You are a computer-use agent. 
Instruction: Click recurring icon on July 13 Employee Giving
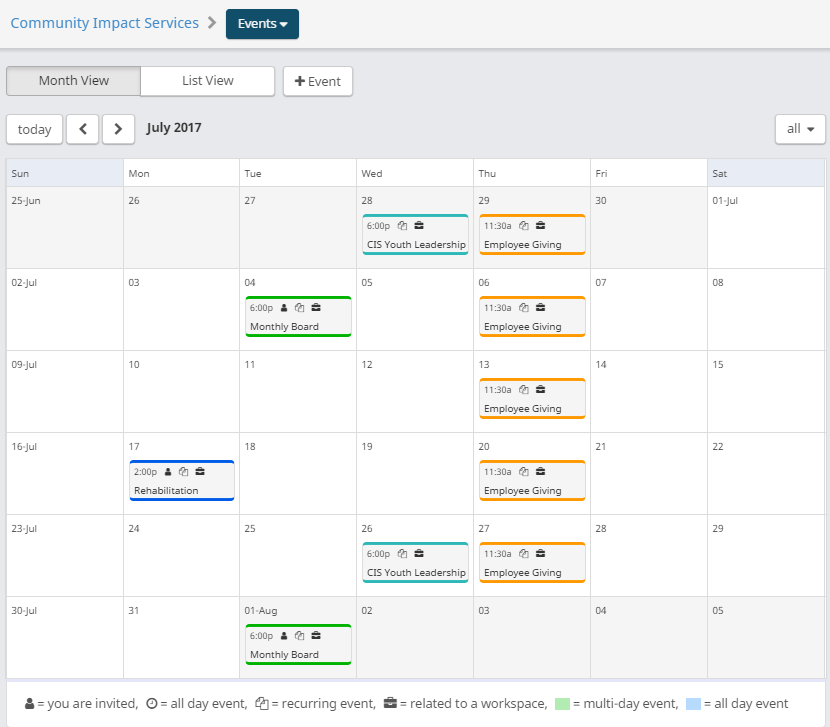524,390
